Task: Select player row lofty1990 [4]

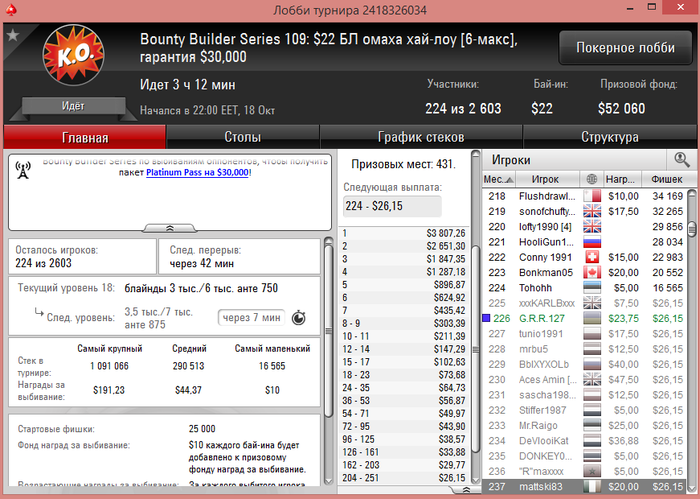Action: click(x=585, y=227)
